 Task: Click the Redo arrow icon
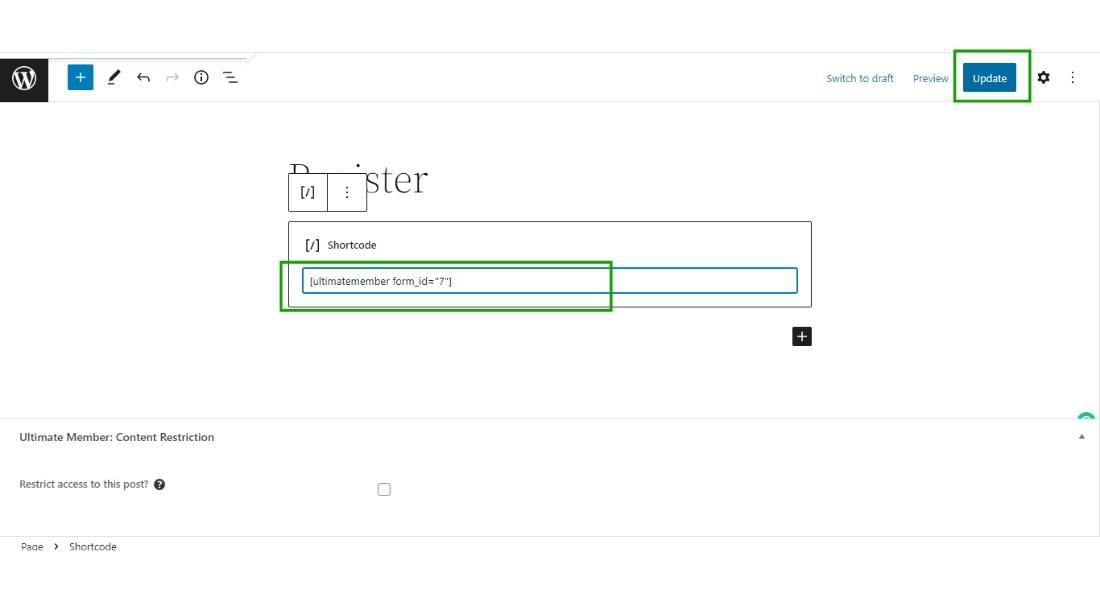172,77
